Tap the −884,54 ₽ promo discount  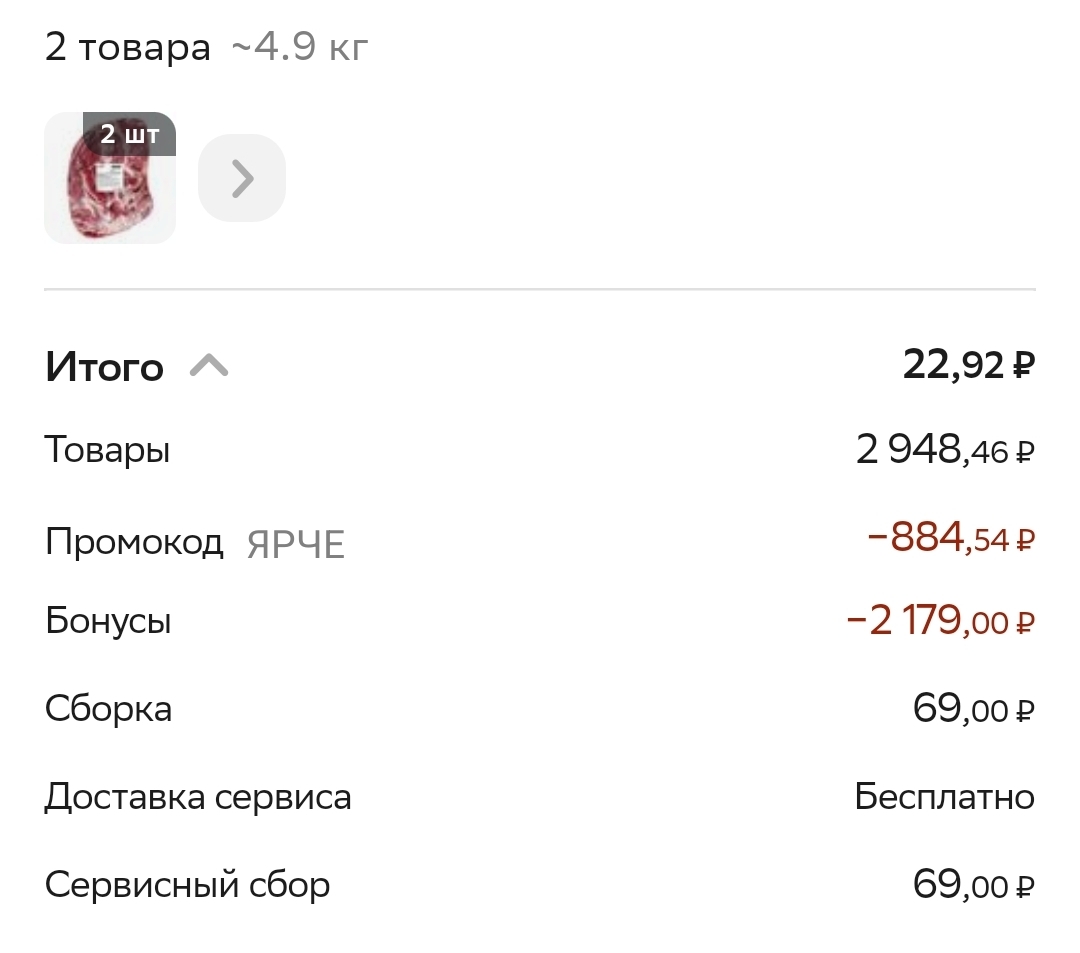950,538
